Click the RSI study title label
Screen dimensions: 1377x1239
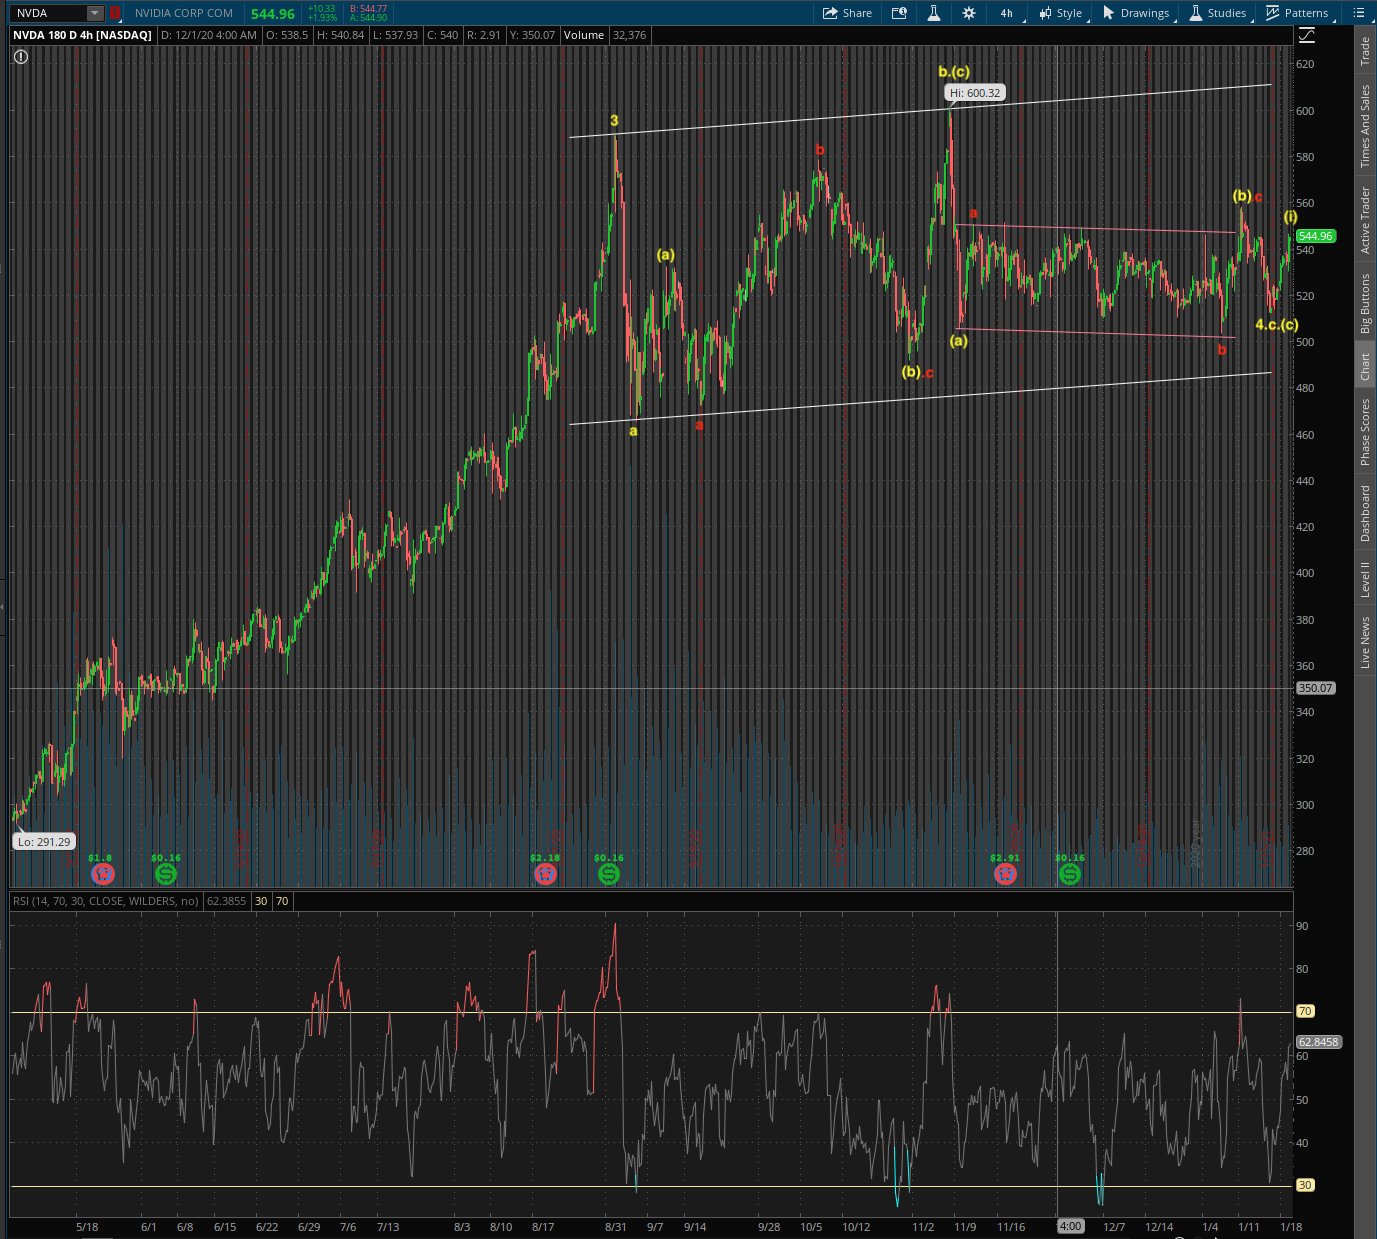click(x=105, y=901)
